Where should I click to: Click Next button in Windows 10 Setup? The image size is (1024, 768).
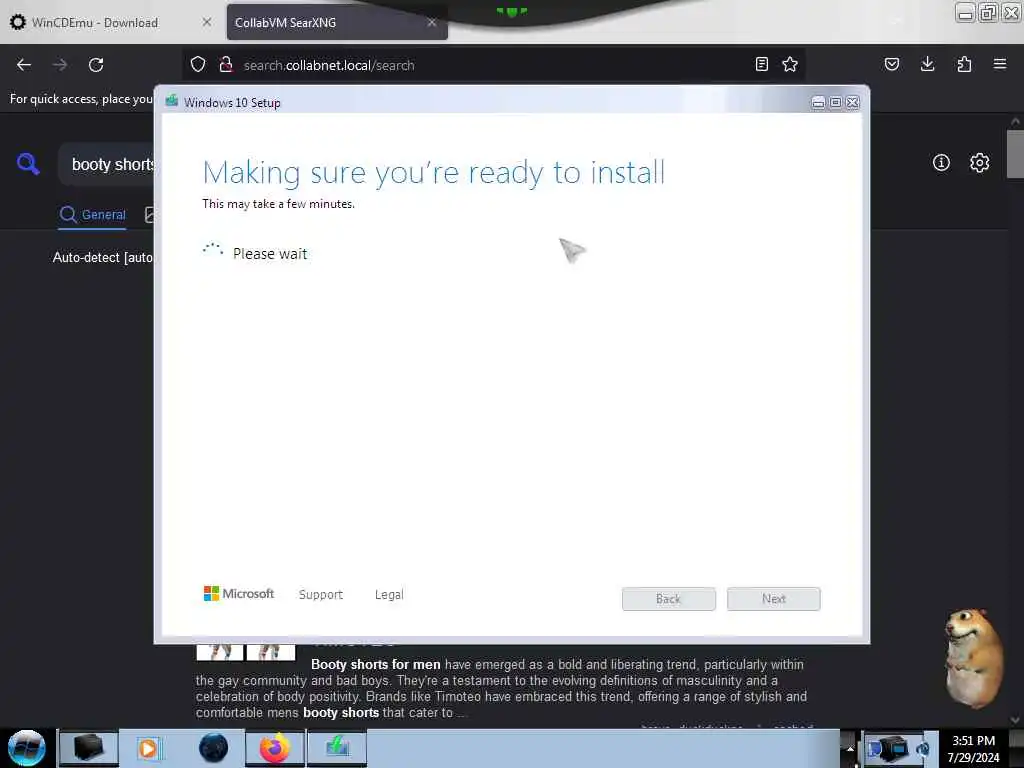pyautogui.click(x=774, y=599)
